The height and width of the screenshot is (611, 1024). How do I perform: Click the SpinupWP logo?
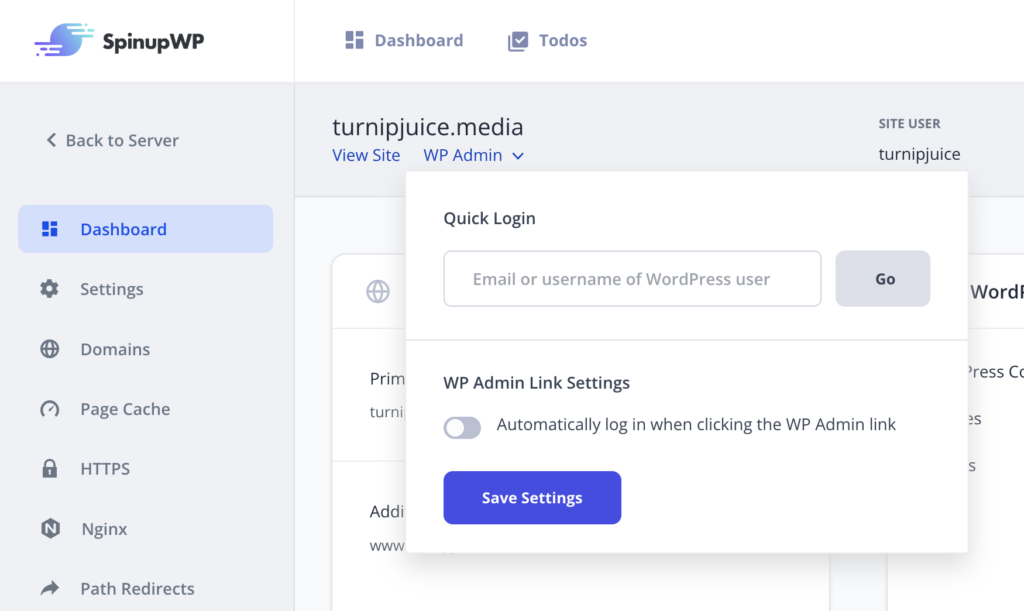117,40
